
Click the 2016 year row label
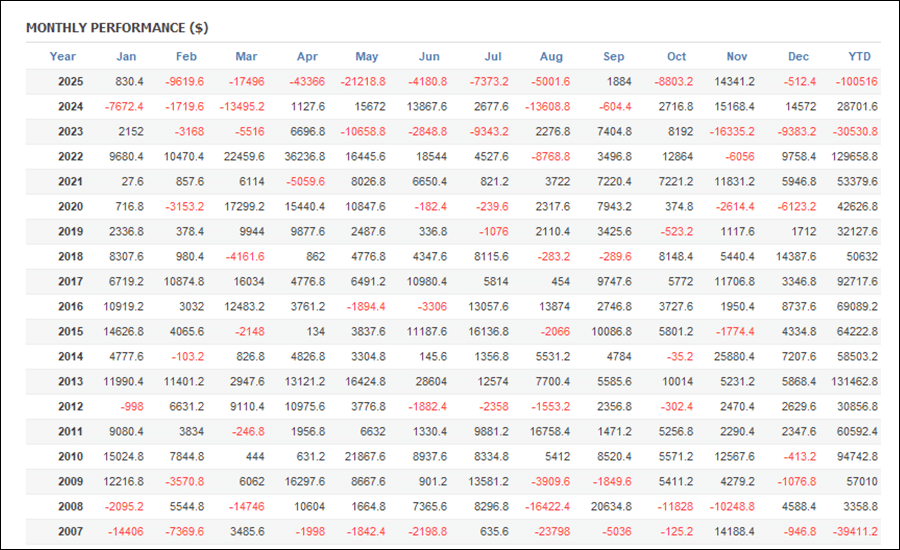pyautogui.click(x=69, y=307)
